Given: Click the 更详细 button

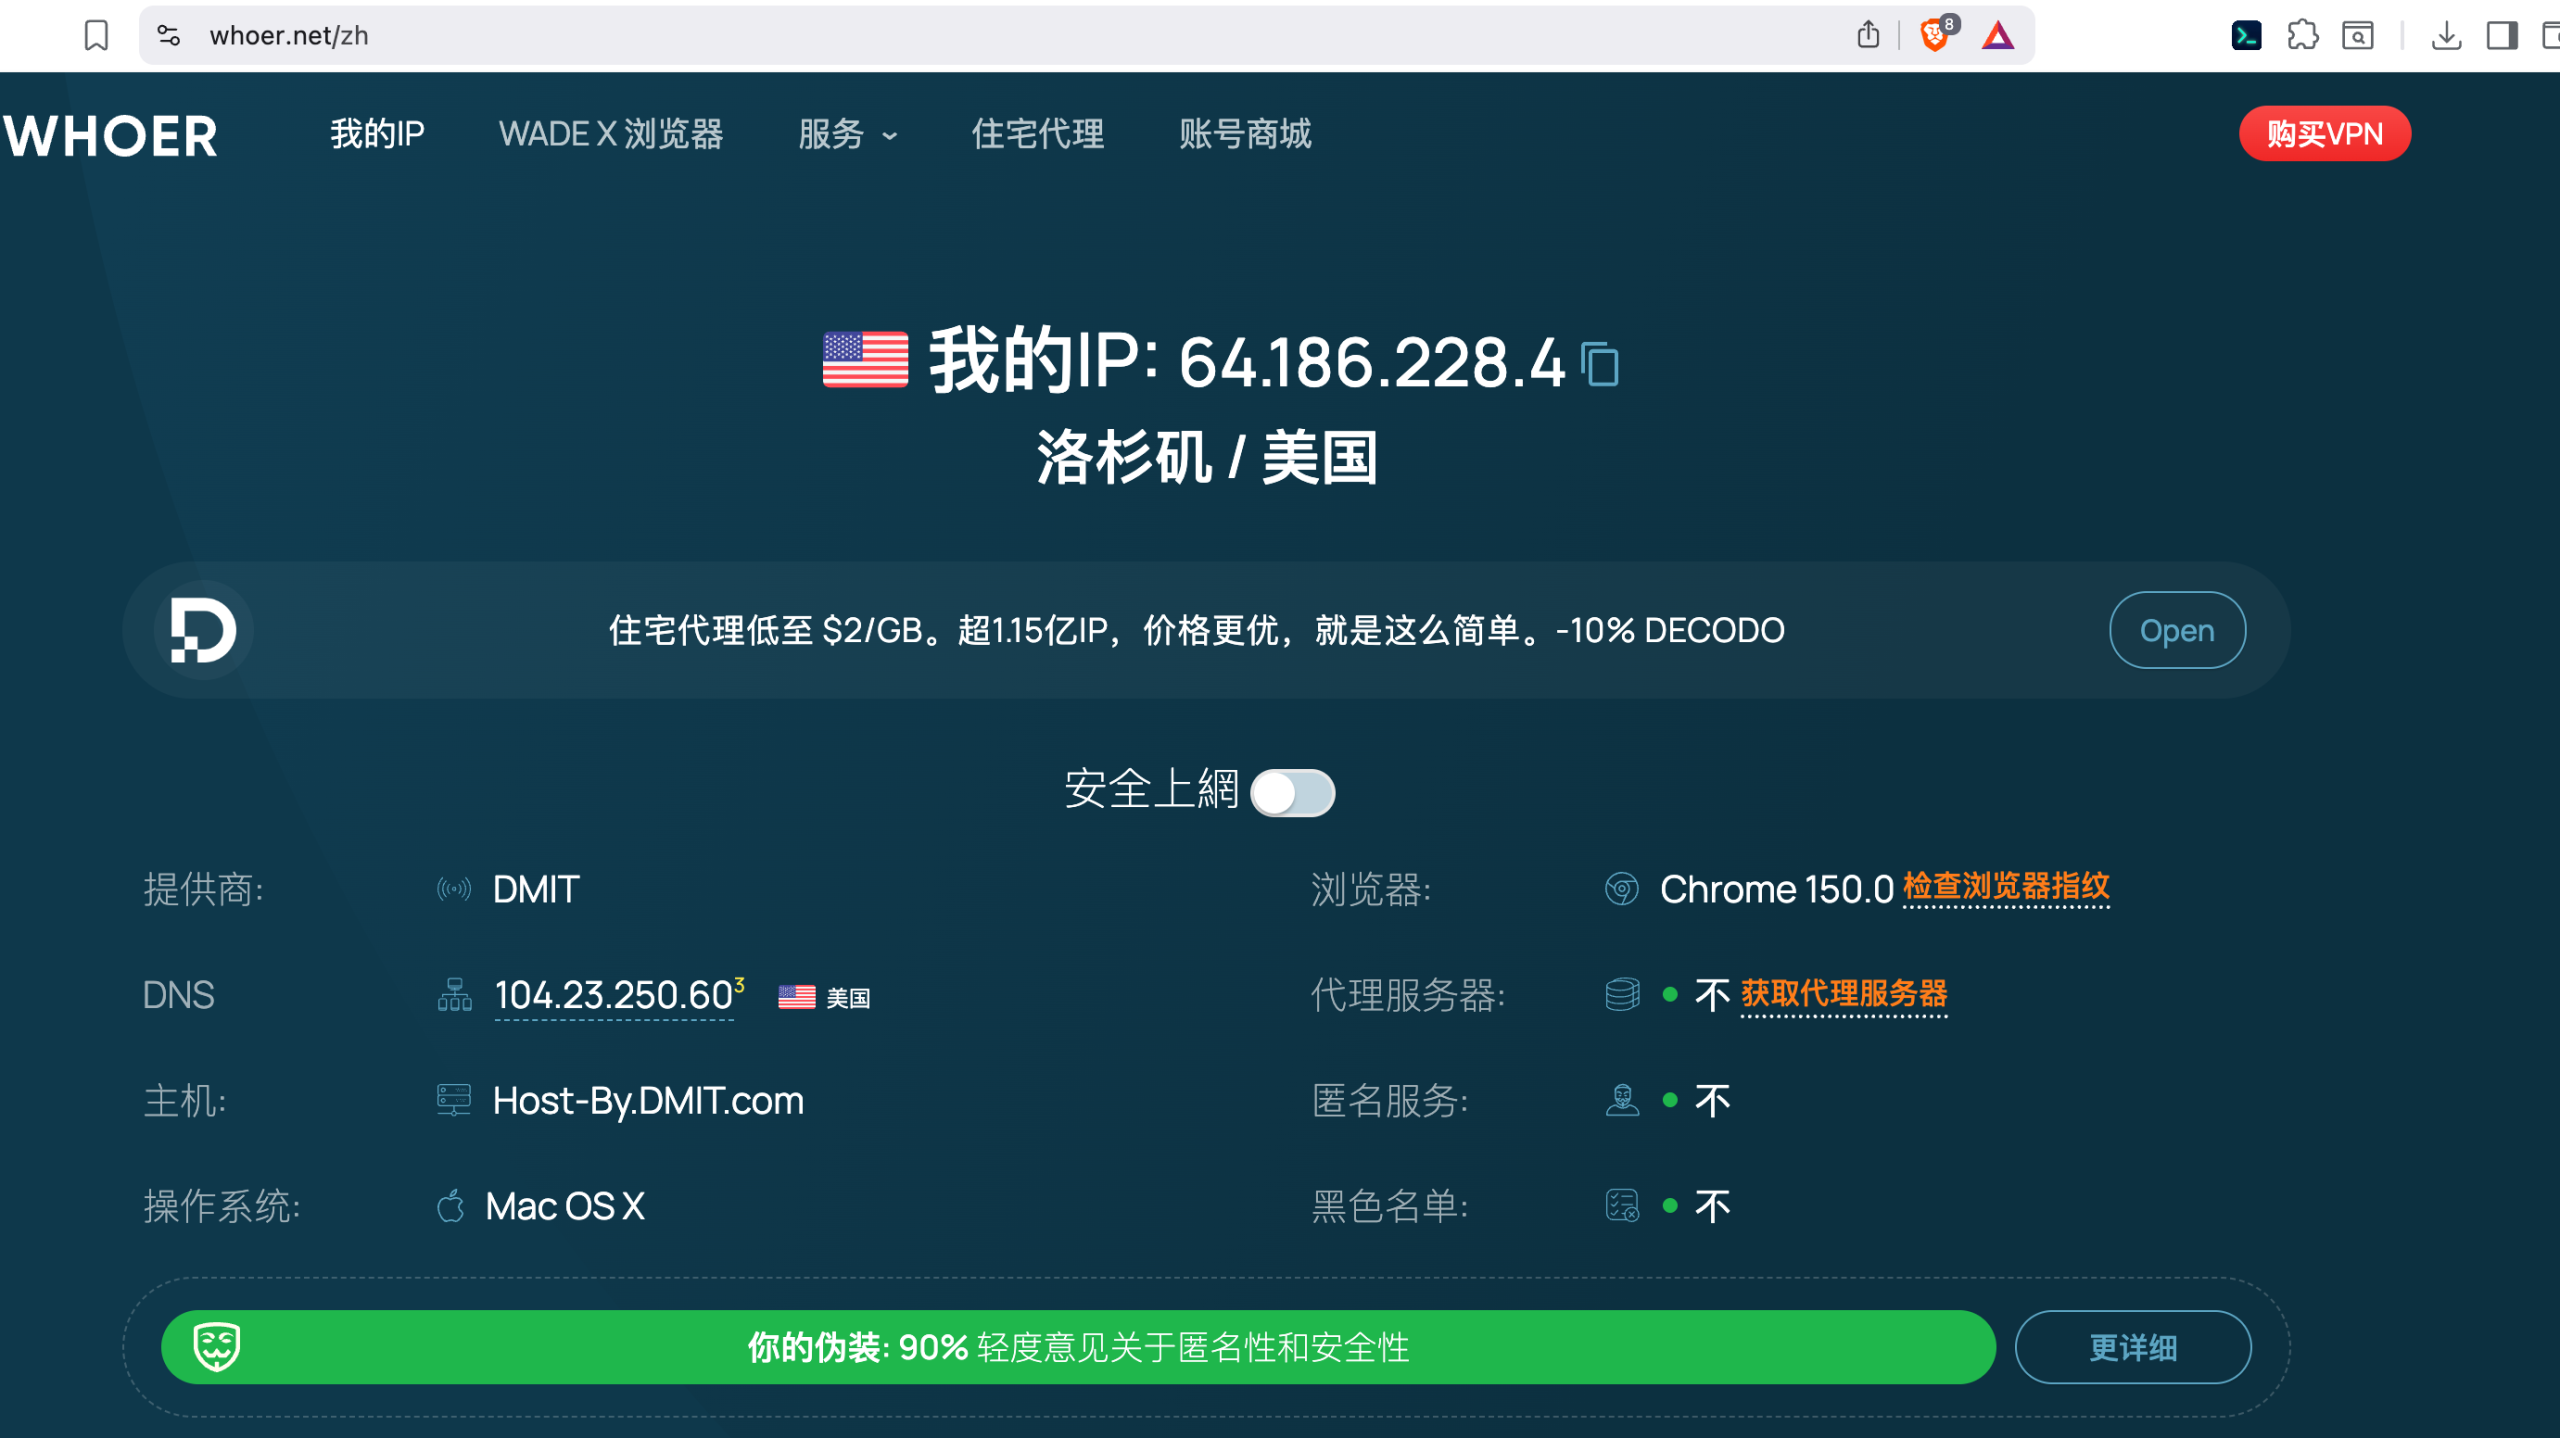Looking at the screenshot, I should coord(2133,1347).
